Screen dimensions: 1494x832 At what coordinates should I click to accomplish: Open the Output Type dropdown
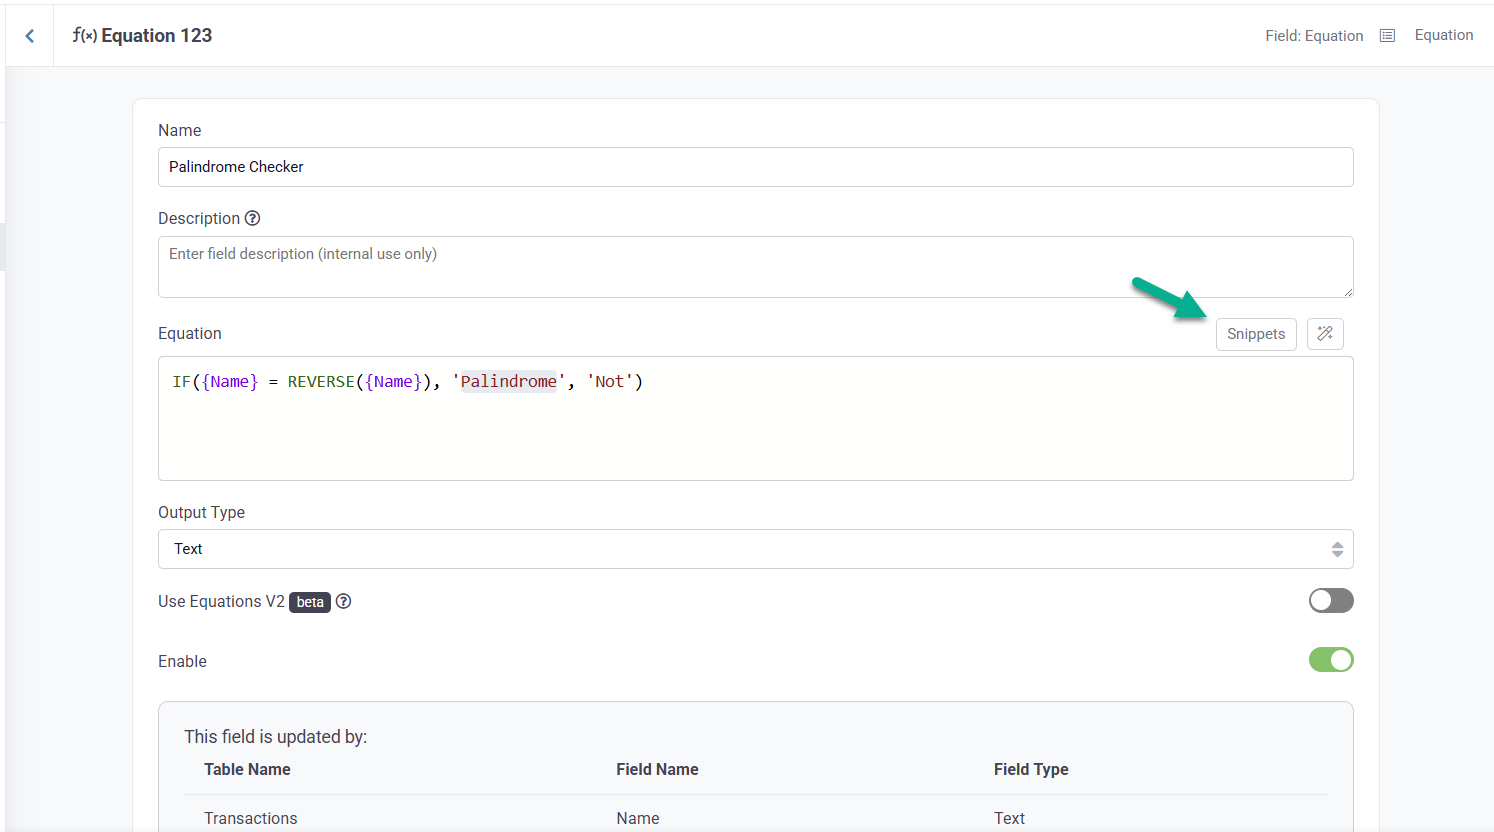(x=755, y=549)
